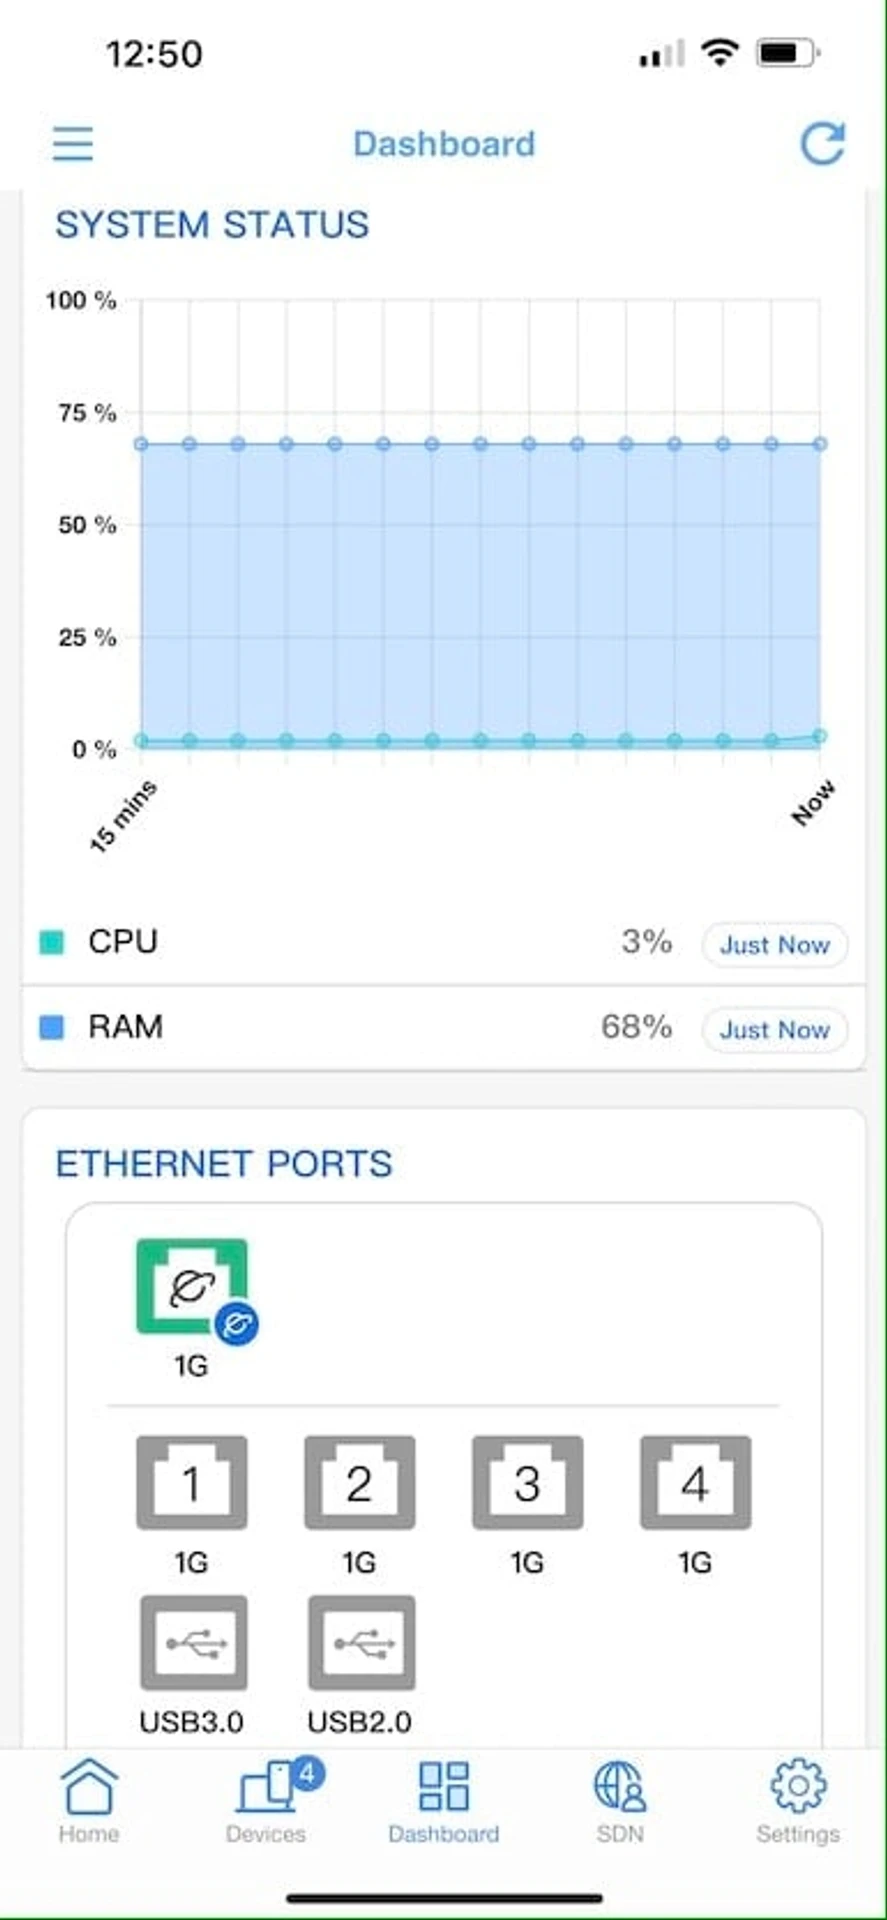Refresh the dashboard data
The width and height of the screenshot is (887, 1920).
[822, 144]
